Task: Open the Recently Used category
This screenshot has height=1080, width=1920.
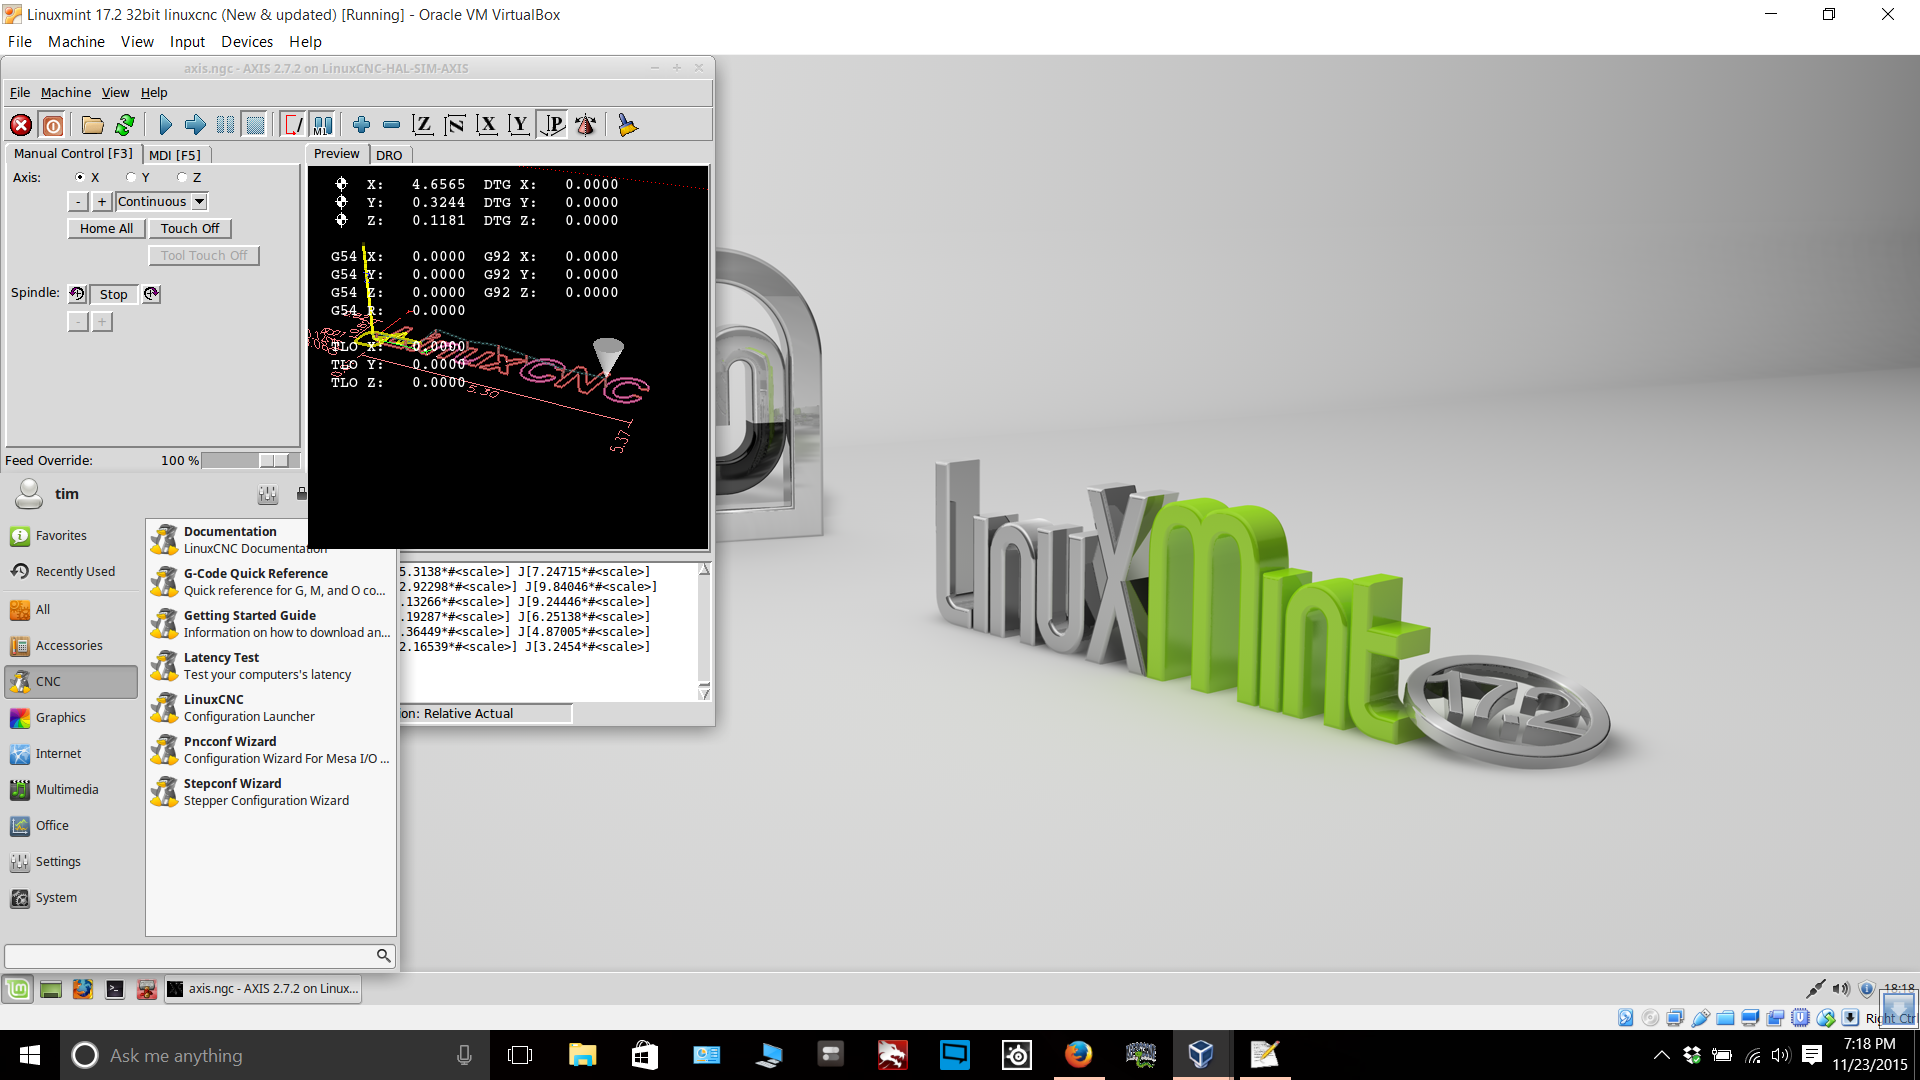Action: pos(71,572)
